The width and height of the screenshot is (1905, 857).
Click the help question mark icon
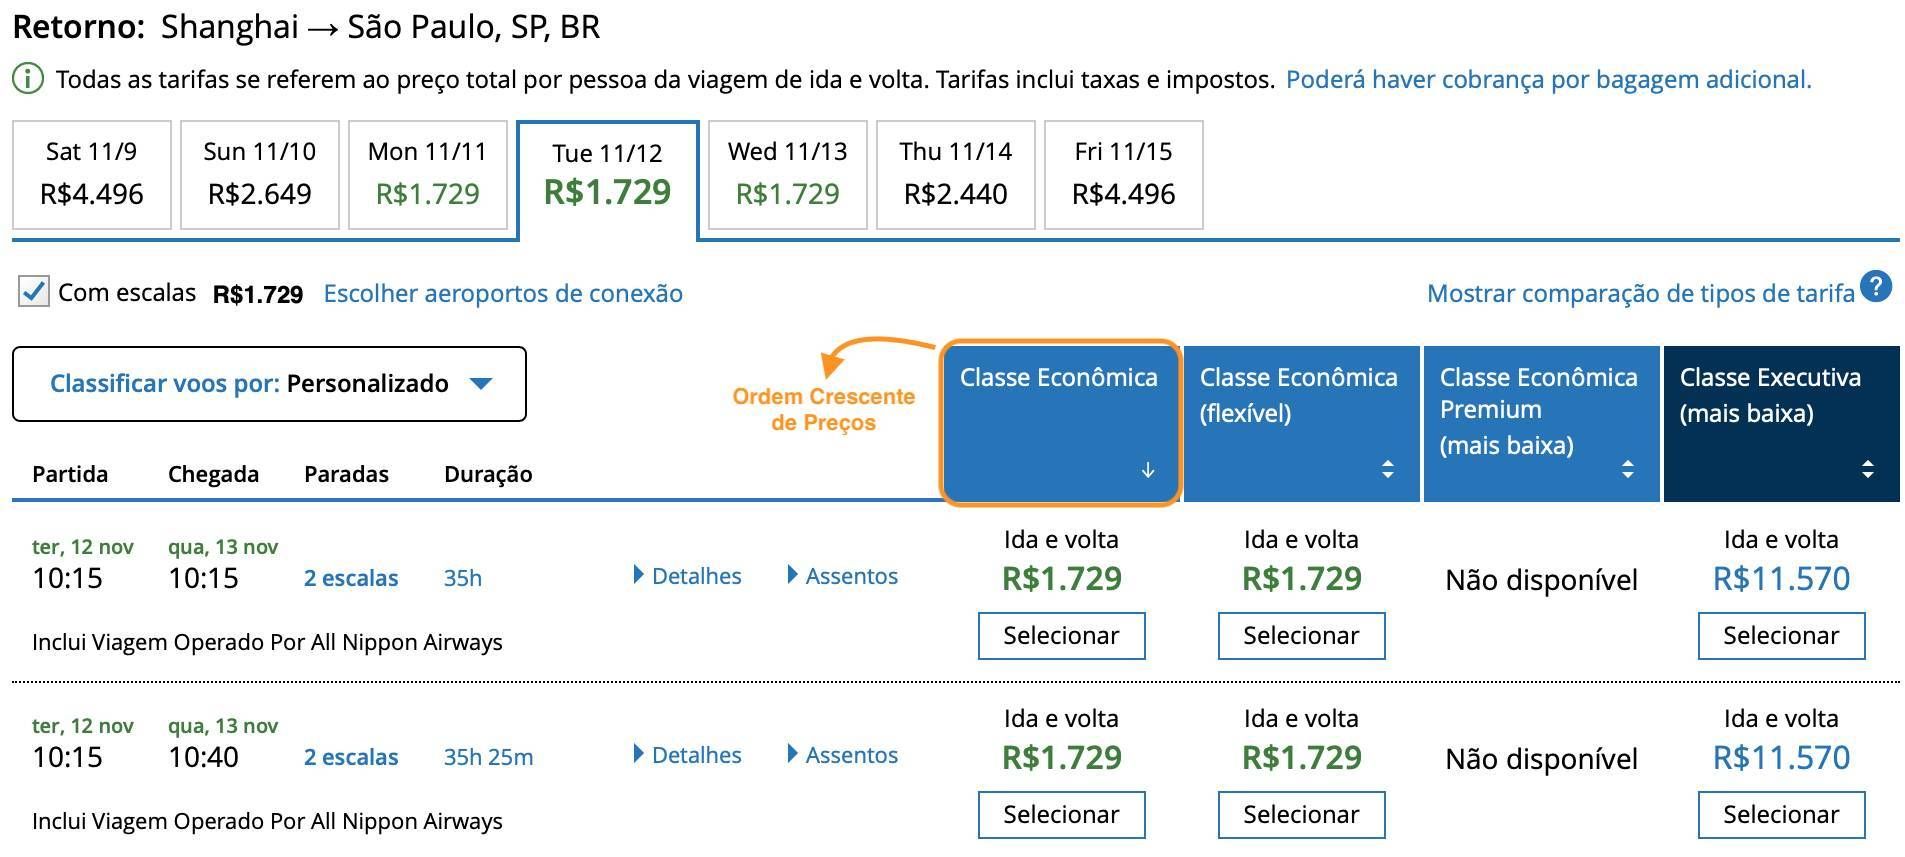coord(1877,287)
